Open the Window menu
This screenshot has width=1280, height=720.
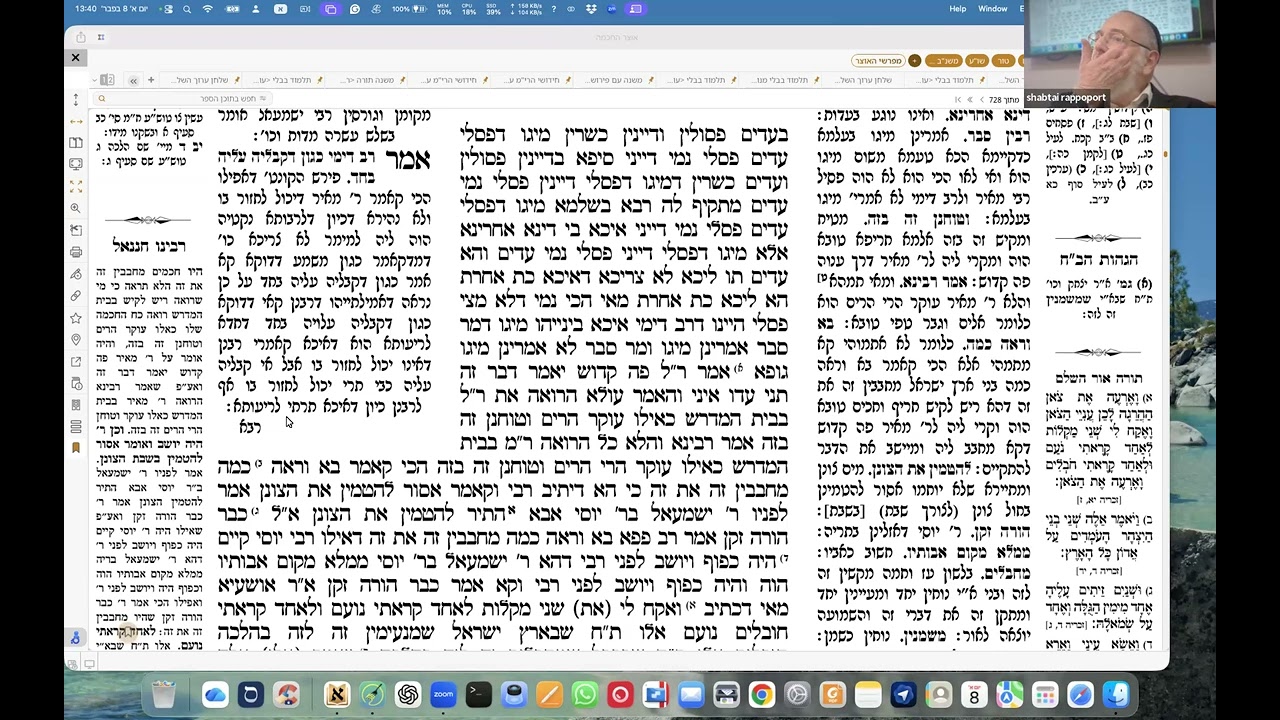pos(993,8)
